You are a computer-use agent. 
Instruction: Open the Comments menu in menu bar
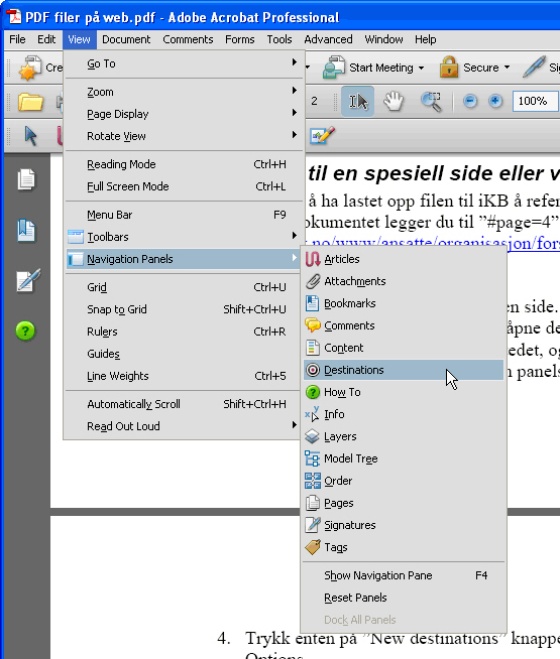point(188,40)
